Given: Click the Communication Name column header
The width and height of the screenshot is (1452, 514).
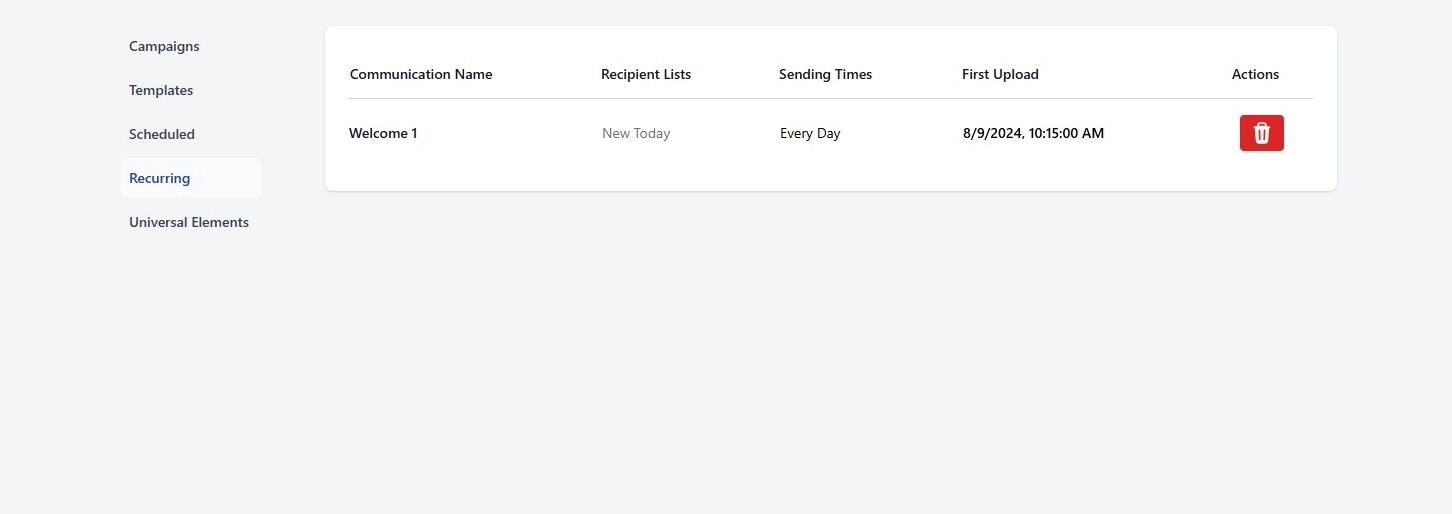Looking at the screenshot, I should tap(421, 74).
